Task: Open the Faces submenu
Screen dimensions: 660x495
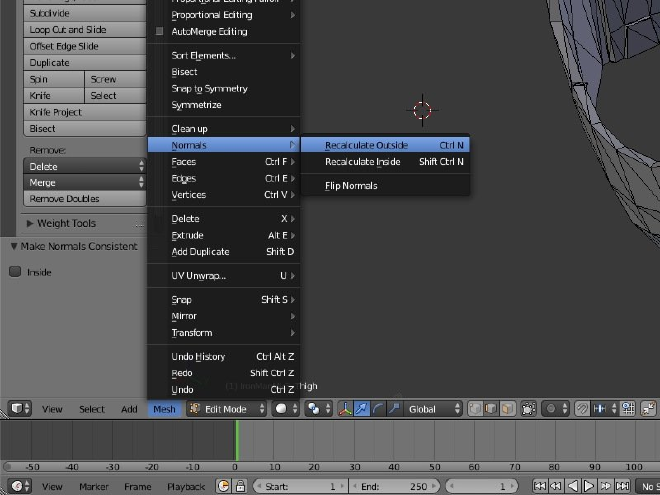Action: (224, 162)
